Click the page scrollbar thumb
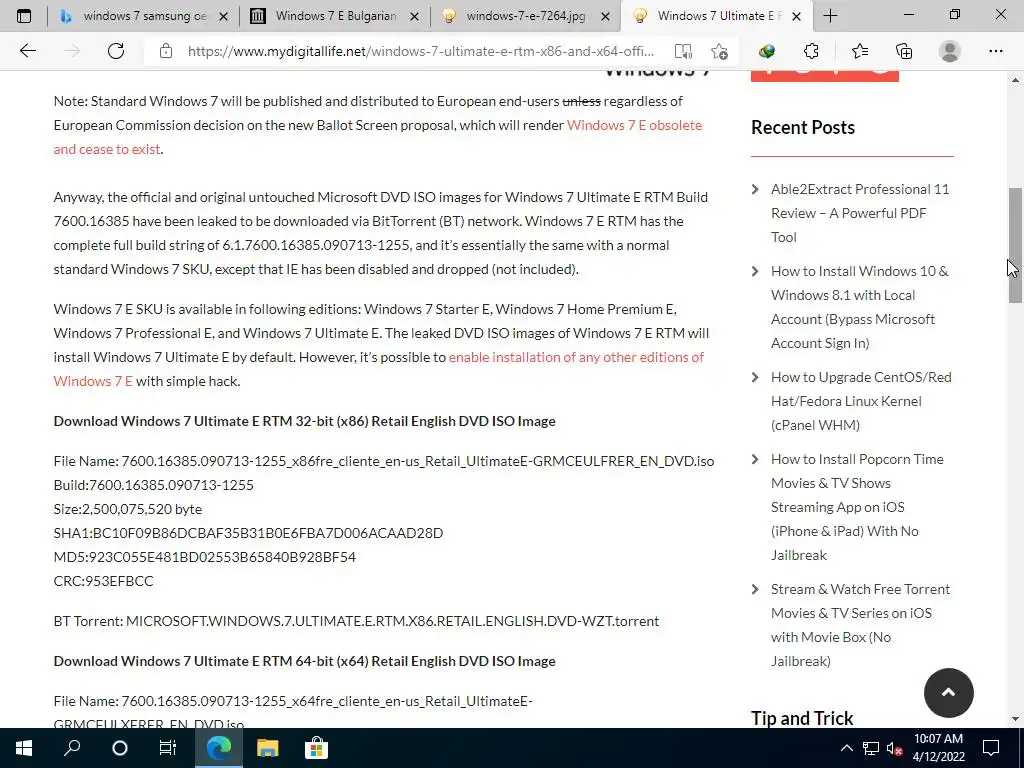Screen dimensions: 1024x768 [1015, 245]
